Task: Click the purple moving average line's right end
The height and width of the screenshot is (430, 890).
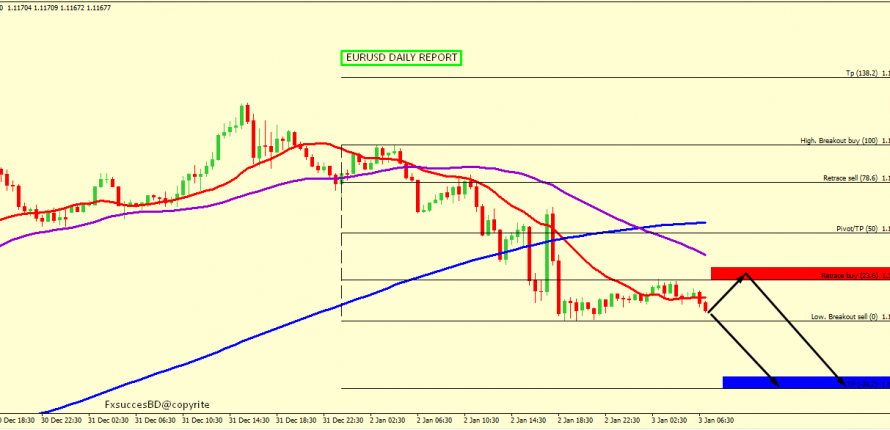Action: click(x=705, y=255)
